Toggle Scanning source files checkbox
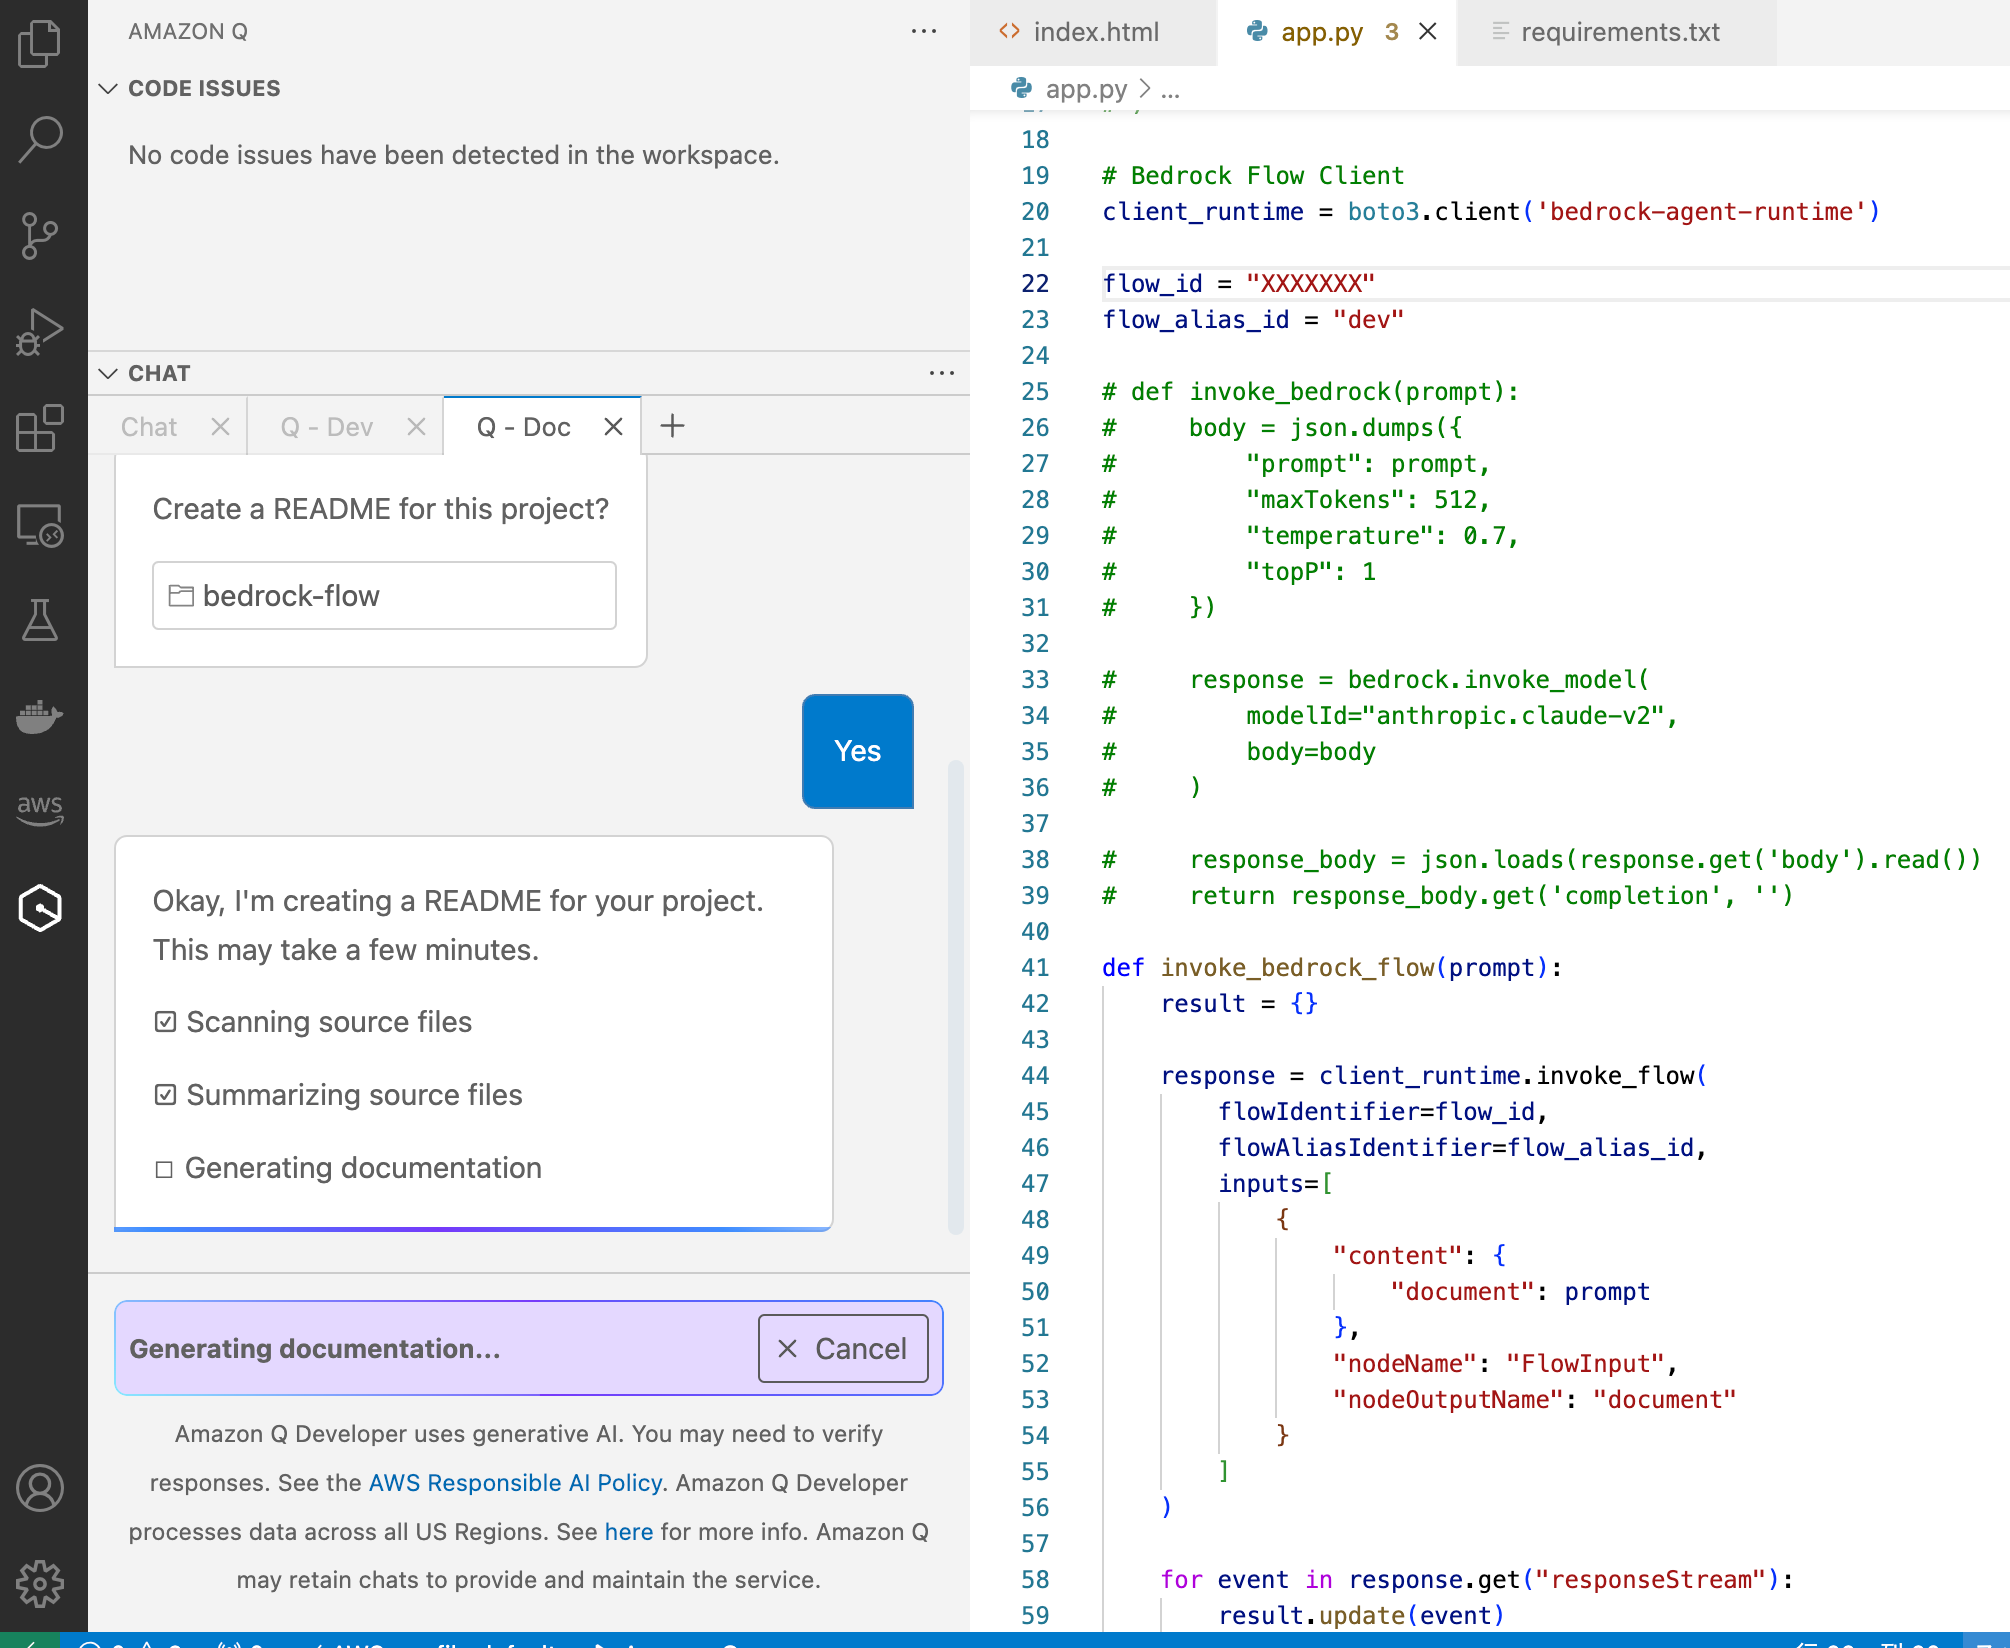The image size is (2010, 1648). pos(165,1022)
